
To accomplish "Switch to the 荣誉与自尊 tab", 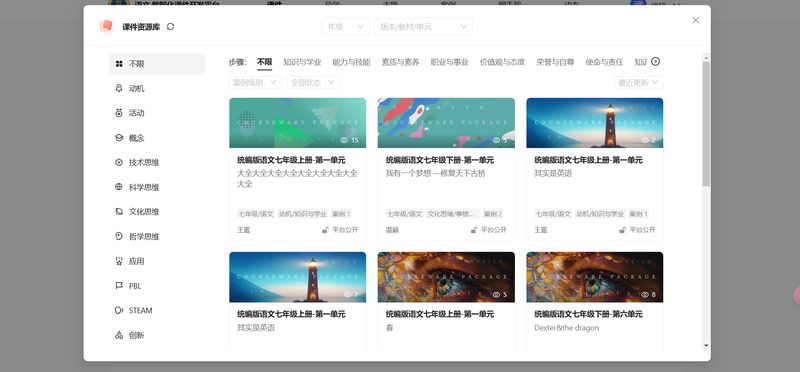I will click(x=555, y=62).
